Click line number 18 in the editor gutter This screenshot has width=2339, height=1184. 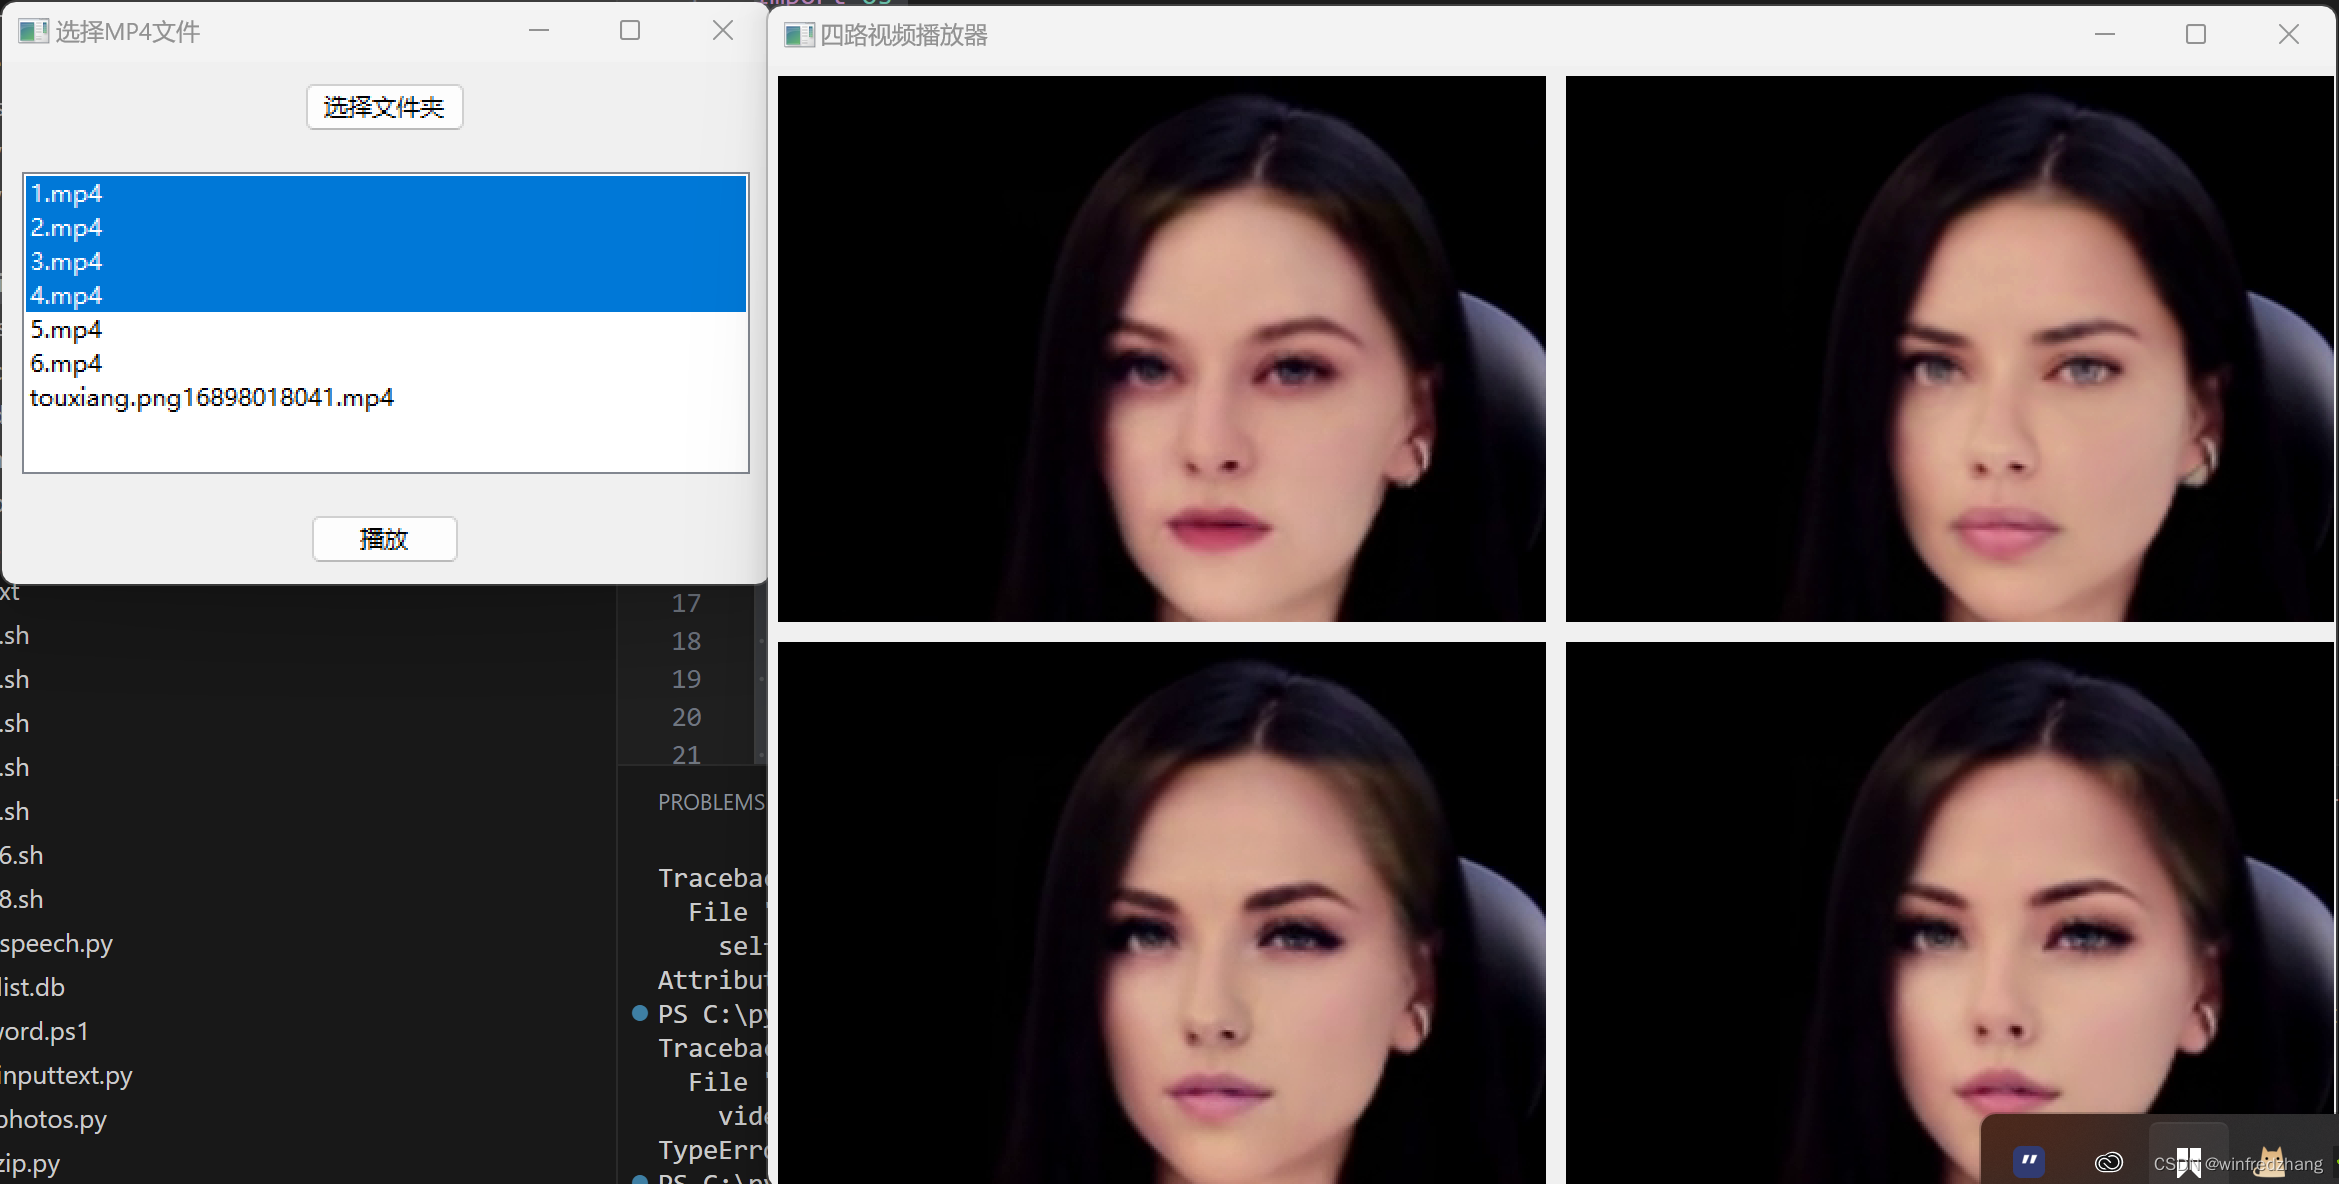686,642
